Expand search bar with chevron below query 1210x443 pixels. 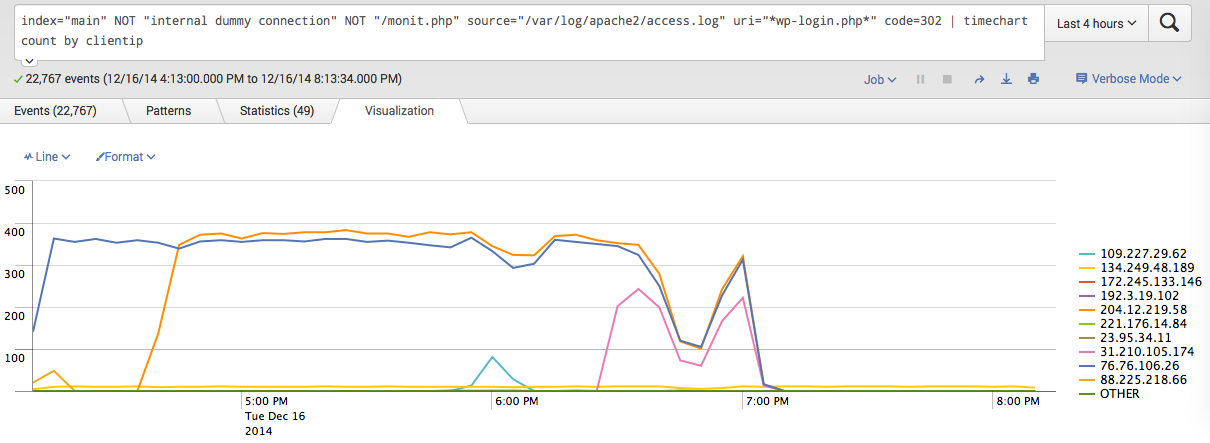tap(30, 61)
